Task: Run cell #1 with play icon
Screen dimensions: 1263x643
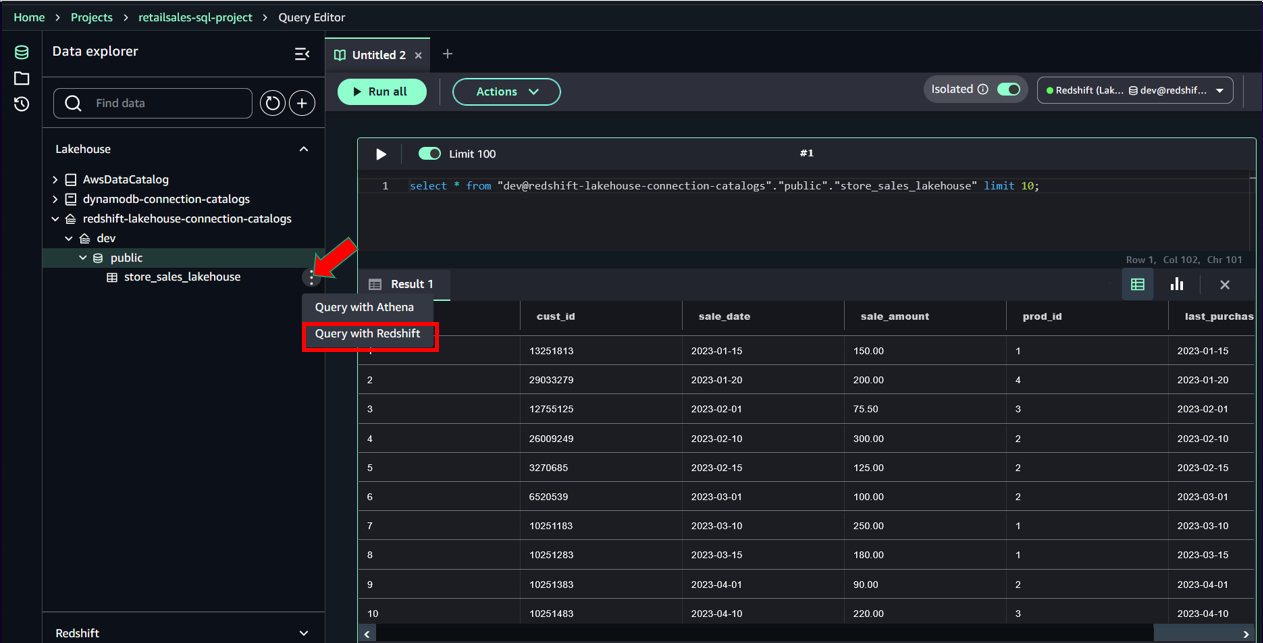Action: pyautogui.click(x=380, y=154)
